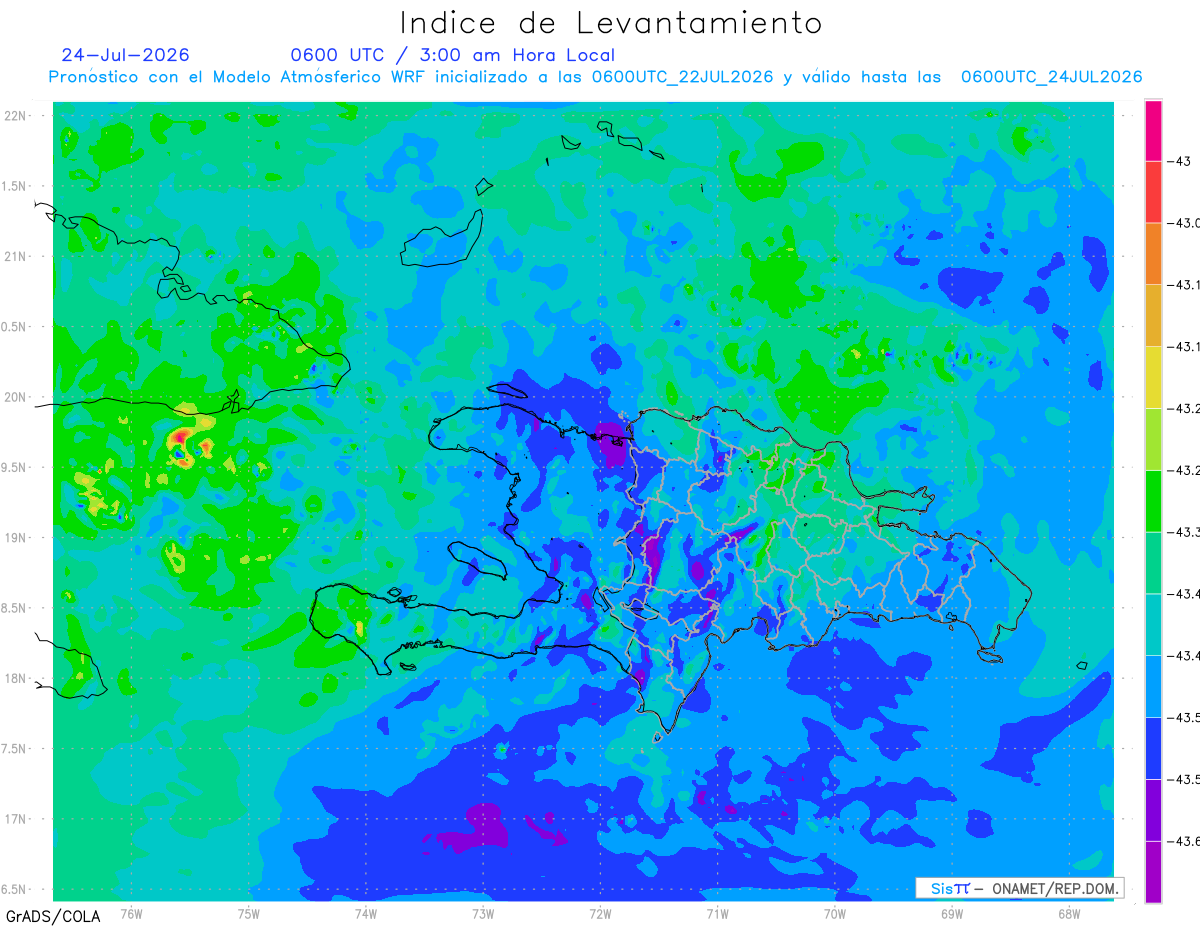Image resolution: width=1200 pixels, height=927 pixels.
Task: Click the "Indice de Levantamiento" map title
Action: point(611,23)
